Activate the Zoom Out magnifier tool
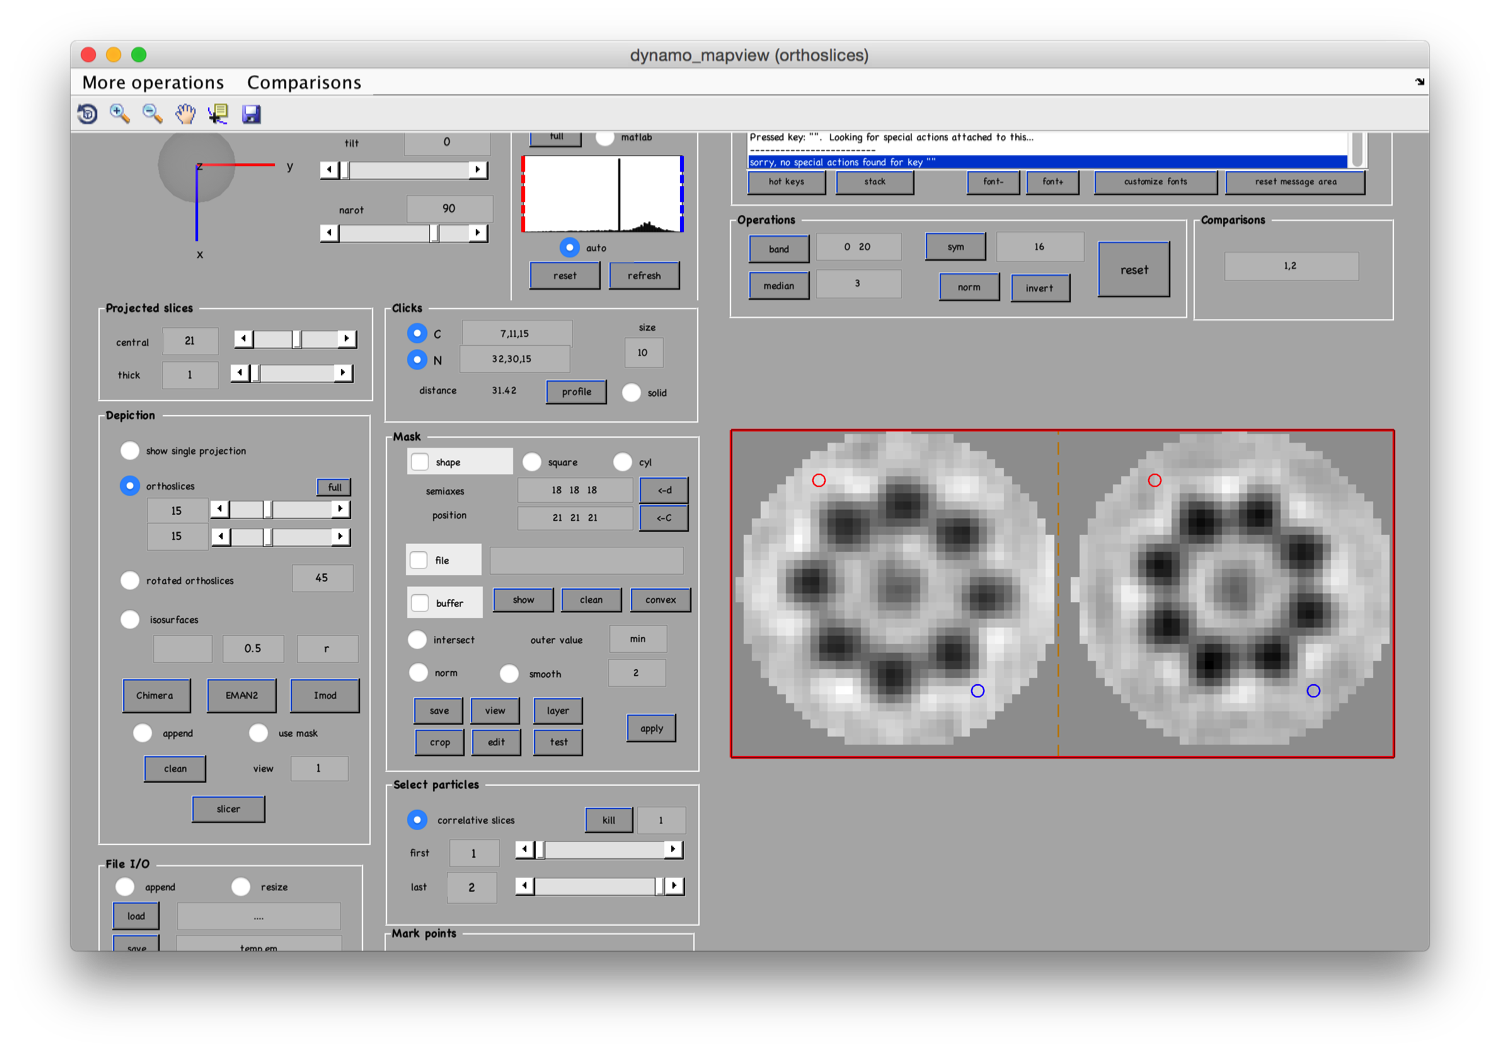The width and height of the screenshot is (1500, 1052). pos(152,114)
